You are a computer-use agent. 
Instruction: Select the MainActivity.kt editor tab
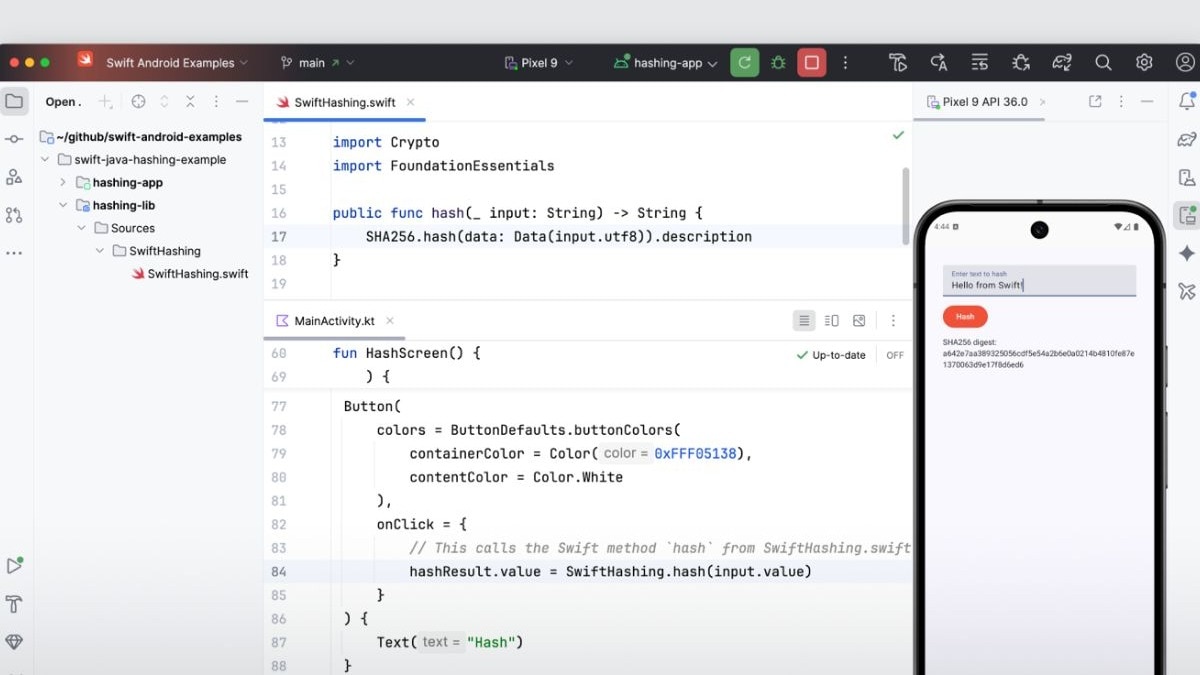(x=333, y=321)
